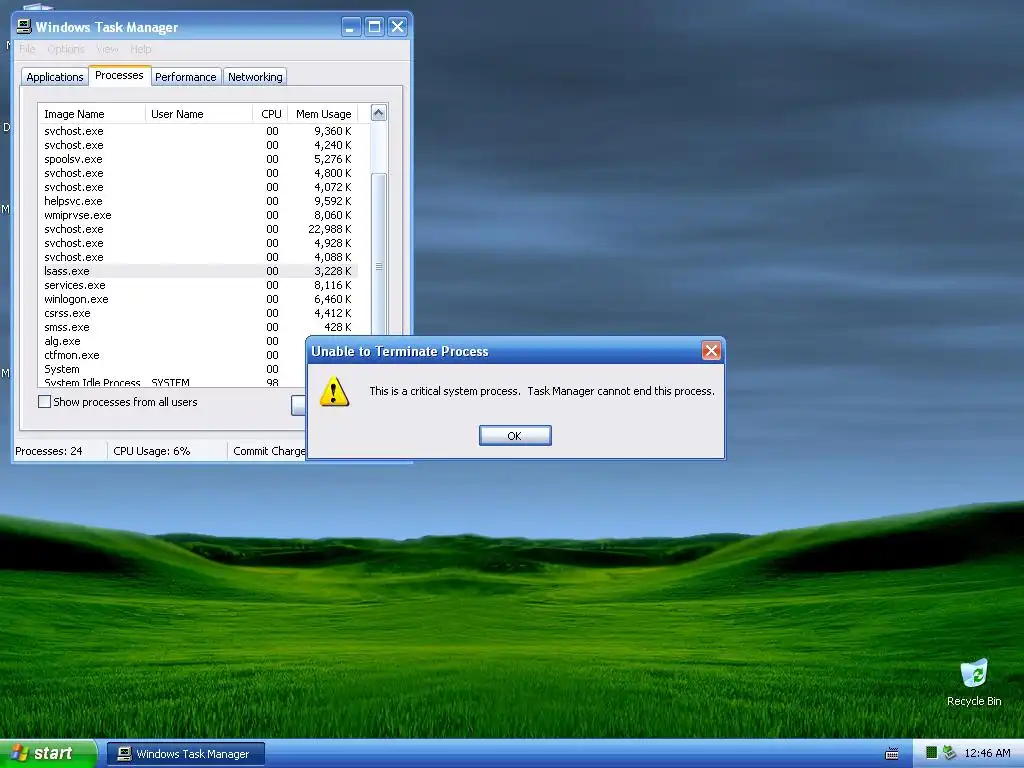Select the services.exe process

pyautogui.click(x=198, y=285)
